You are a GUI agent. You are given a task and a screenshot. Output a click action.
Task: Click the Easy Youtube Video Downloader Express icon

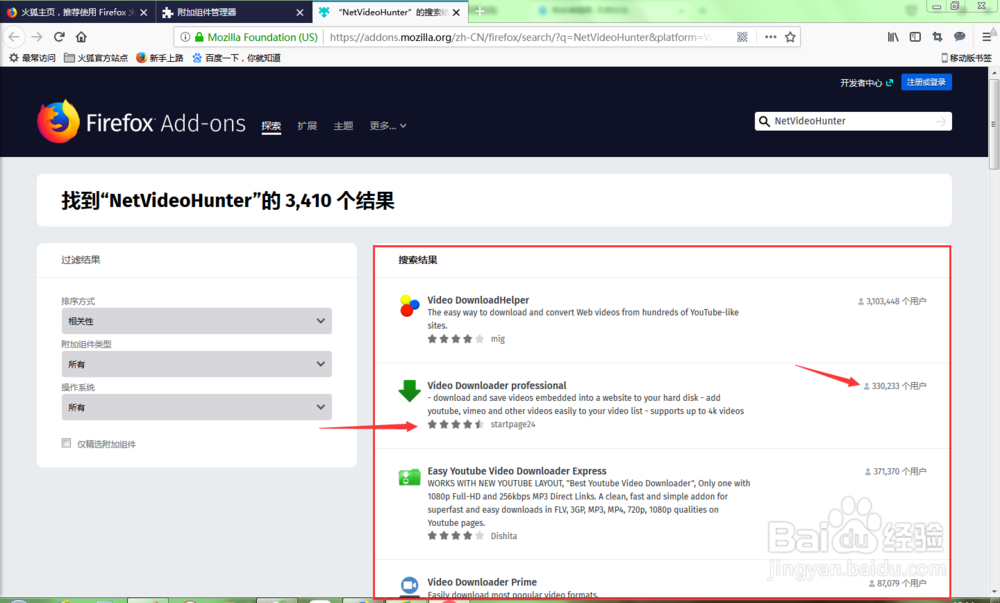409,477
